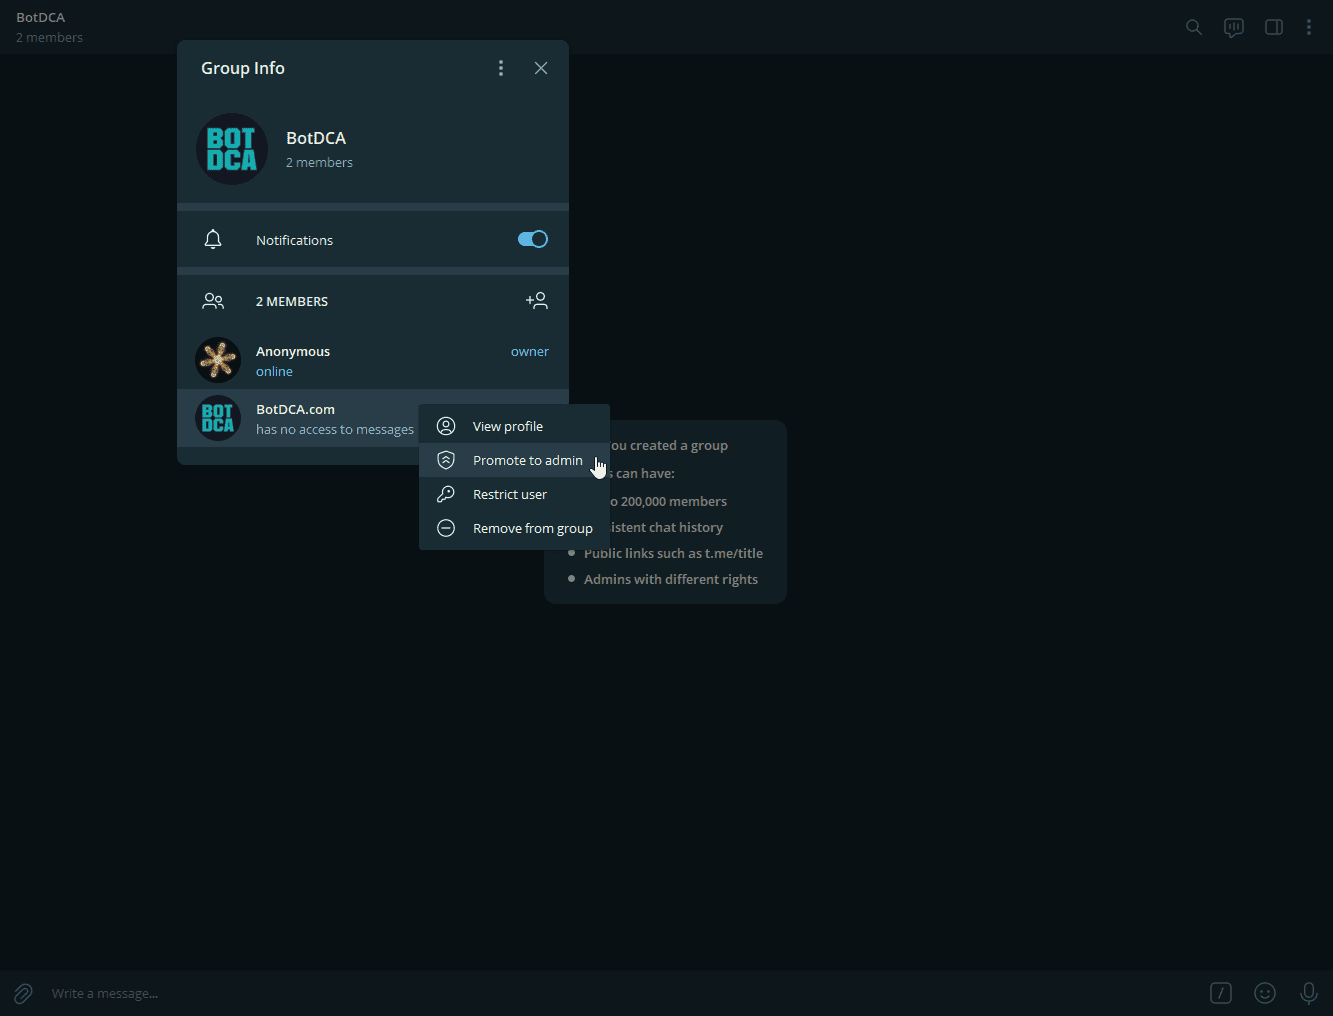This screenshot has width=1333, height=1016.
Task: Open the emoji picker icon
Action: tap(1264, 993)
